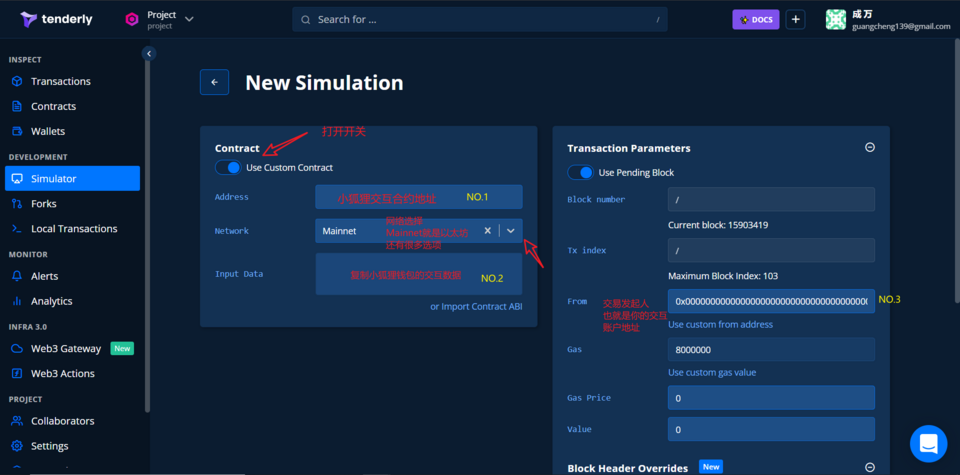Screen dimensions: 960x475
Task: Click the Local Transactions terminal icon
Action: (x=17, y=229)
